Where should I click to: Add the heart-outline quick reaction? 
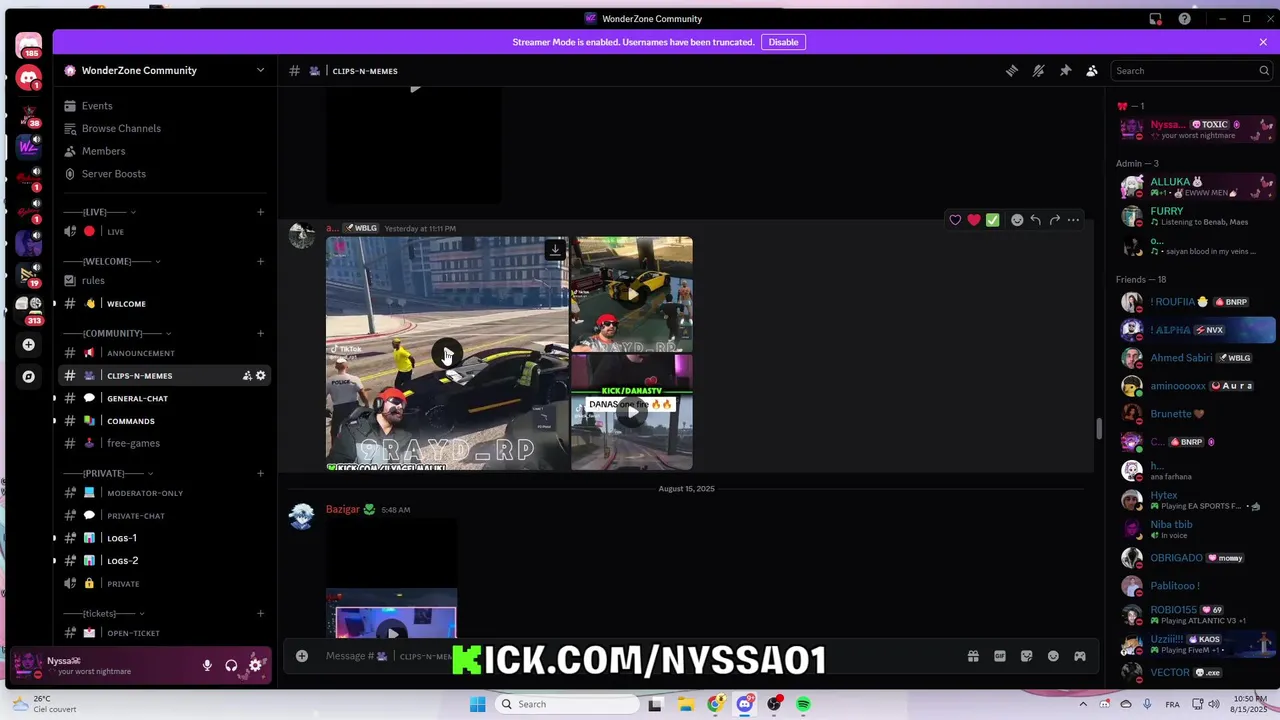955,220
